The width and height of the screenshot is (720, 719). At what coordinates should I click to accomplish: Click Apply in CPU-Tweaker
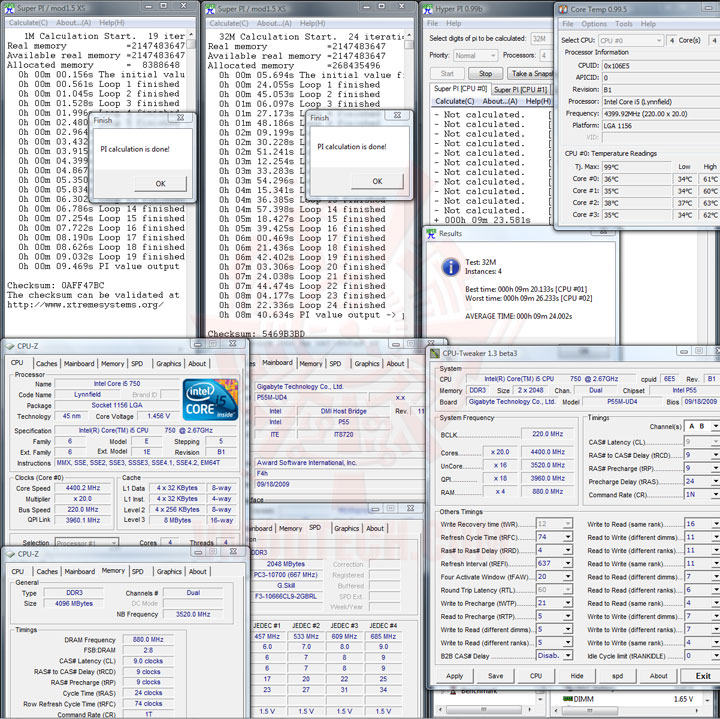[x=454, y=676]
